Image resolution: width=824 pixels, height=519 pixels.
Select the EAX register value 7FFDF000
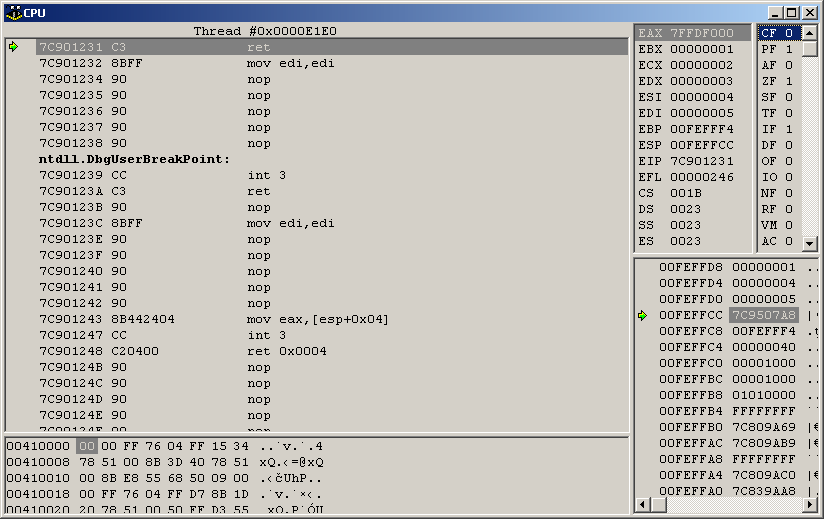point(701,33)
